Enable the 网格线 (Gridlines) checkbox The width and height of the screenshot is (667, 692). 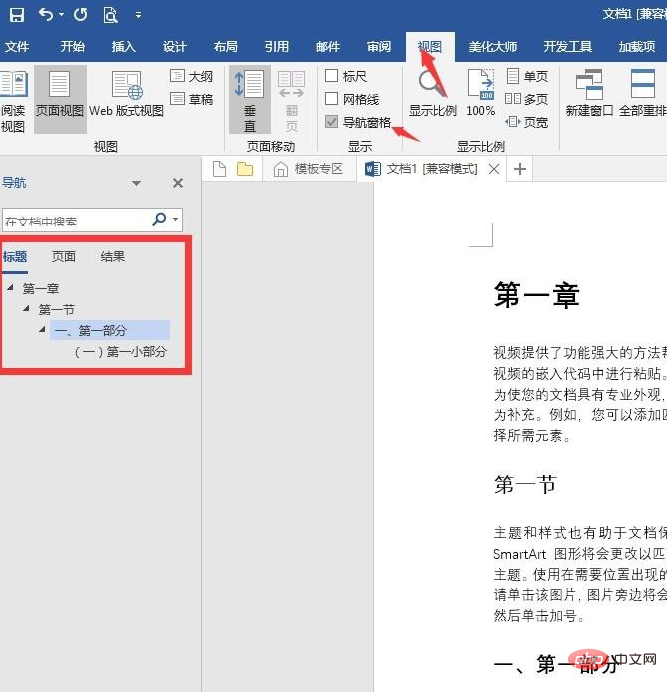[x=332, y=99]
